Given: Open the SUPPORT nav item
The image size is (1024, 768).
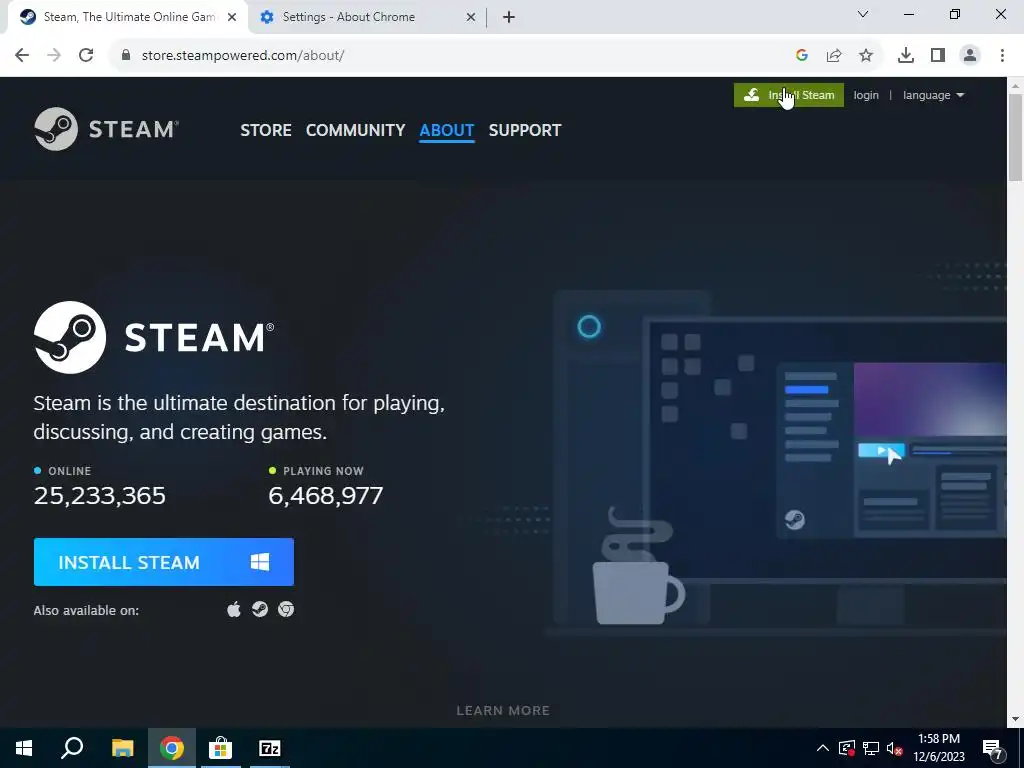Looking at the screenshot, I should coord(525,130).
